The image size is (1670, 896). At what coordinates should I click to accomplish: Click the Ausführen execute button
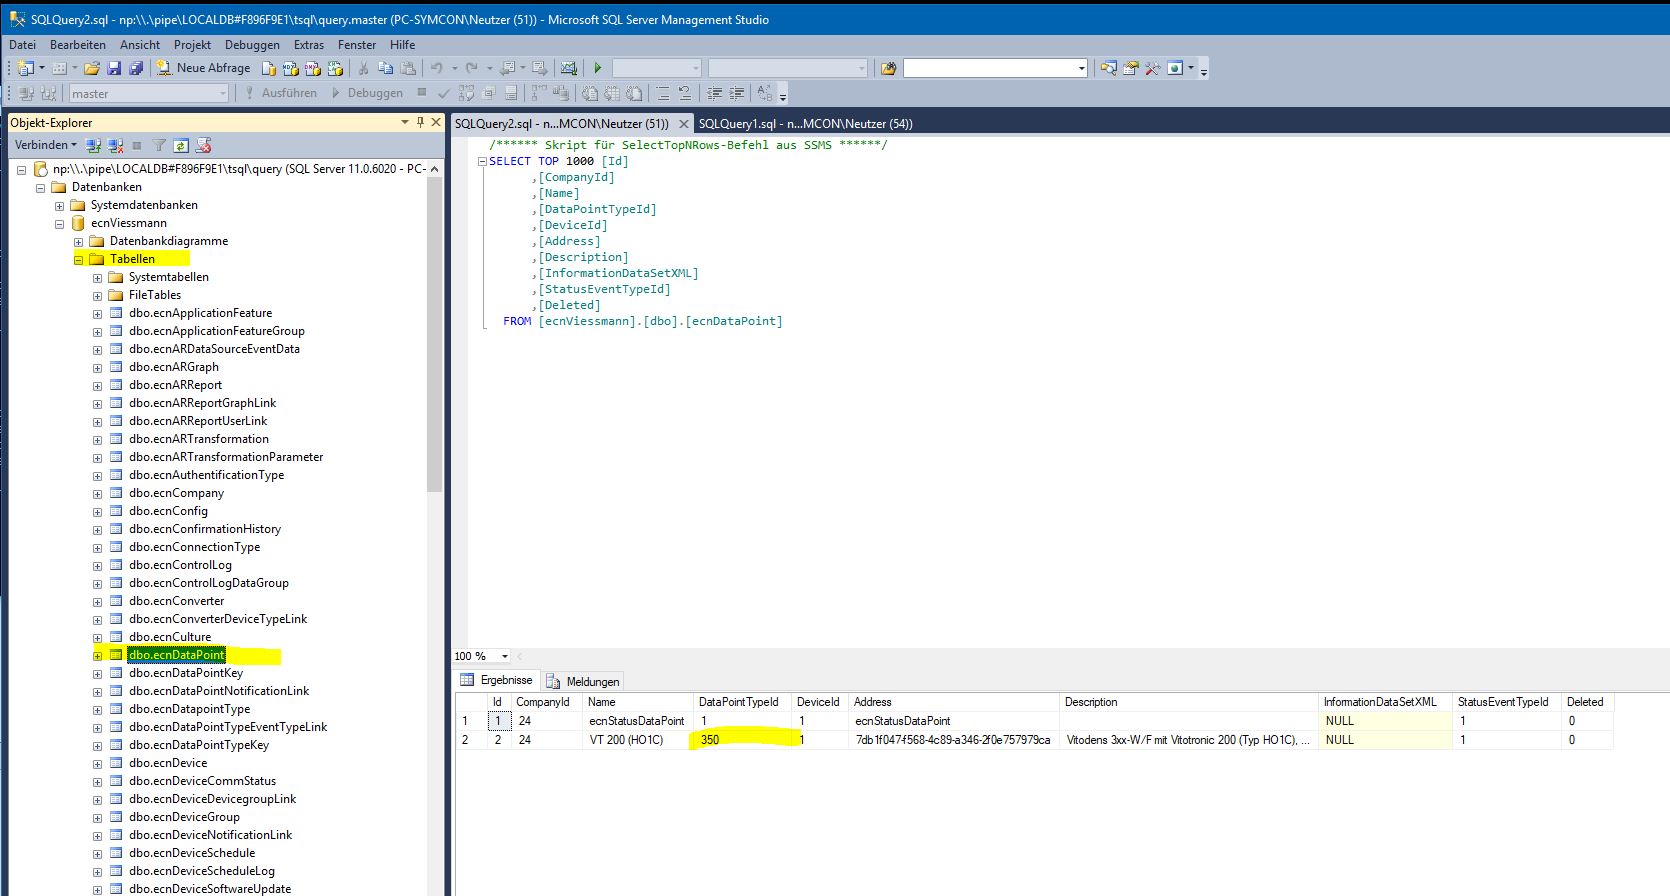(281, 93)
